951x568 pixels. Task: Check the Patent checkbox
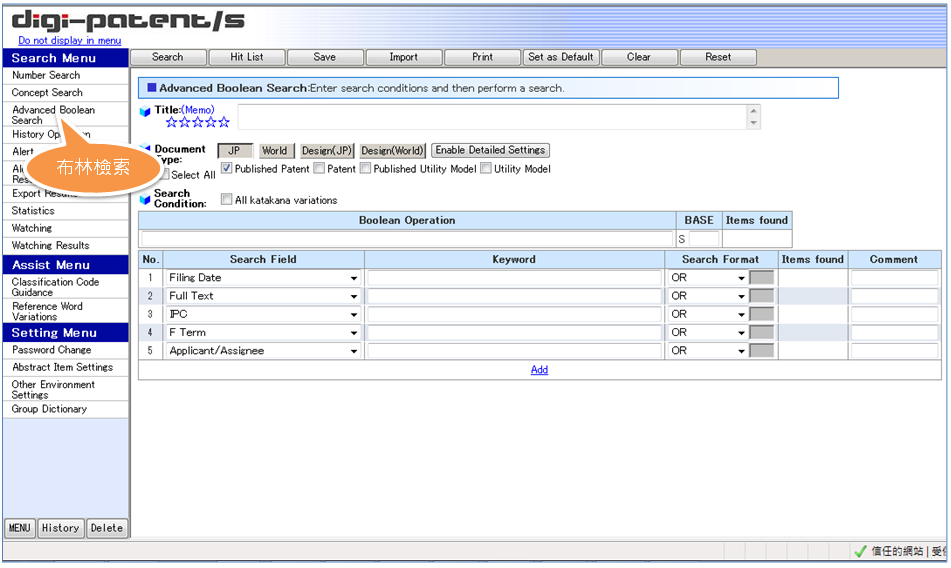pos(319,169)
